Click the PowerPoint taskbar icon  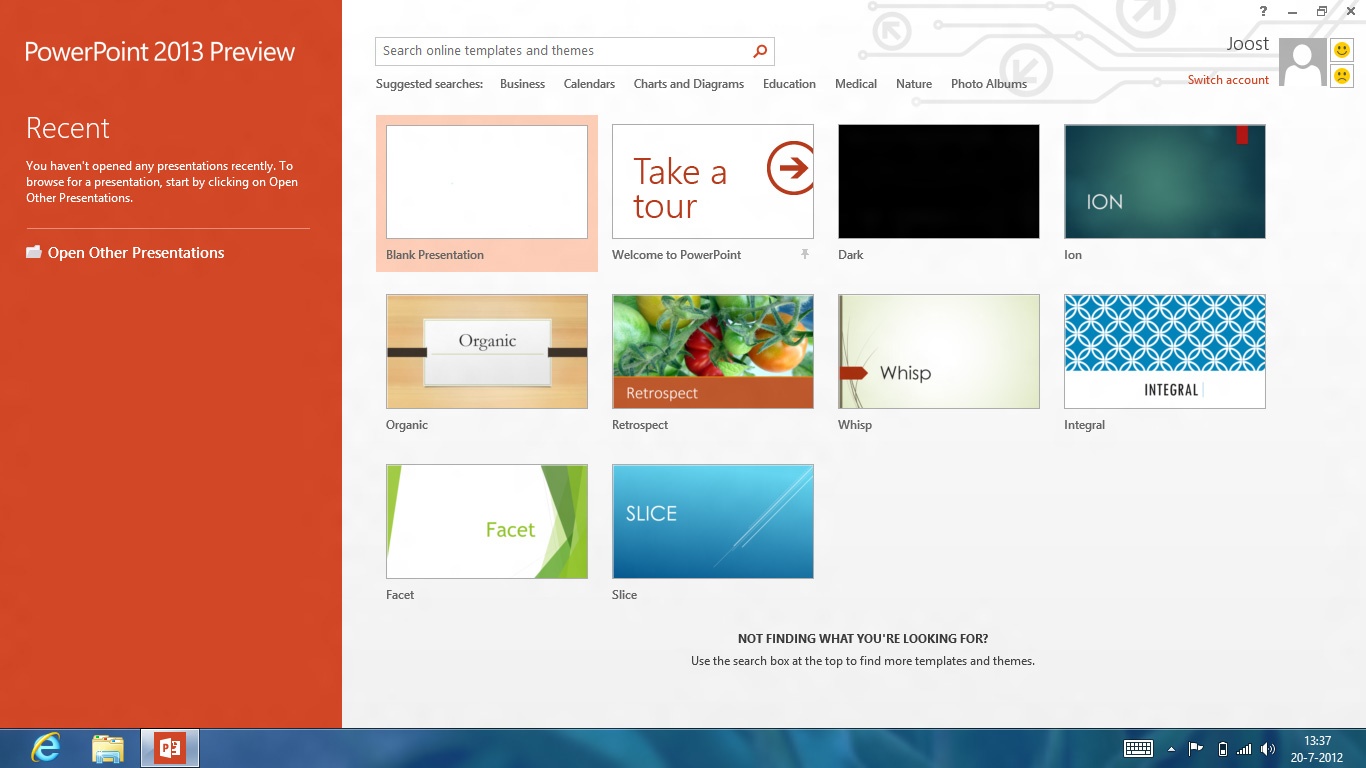pos(170,748)
